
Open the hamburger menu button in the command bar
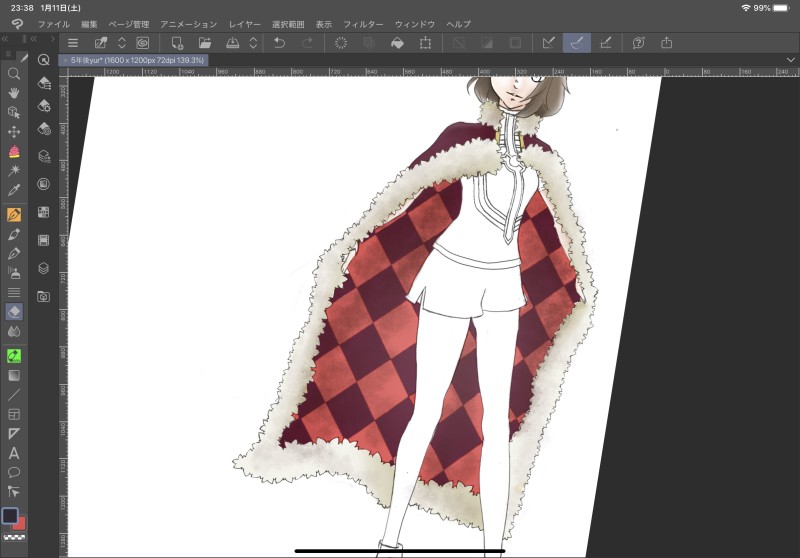(x=73, y=43)
